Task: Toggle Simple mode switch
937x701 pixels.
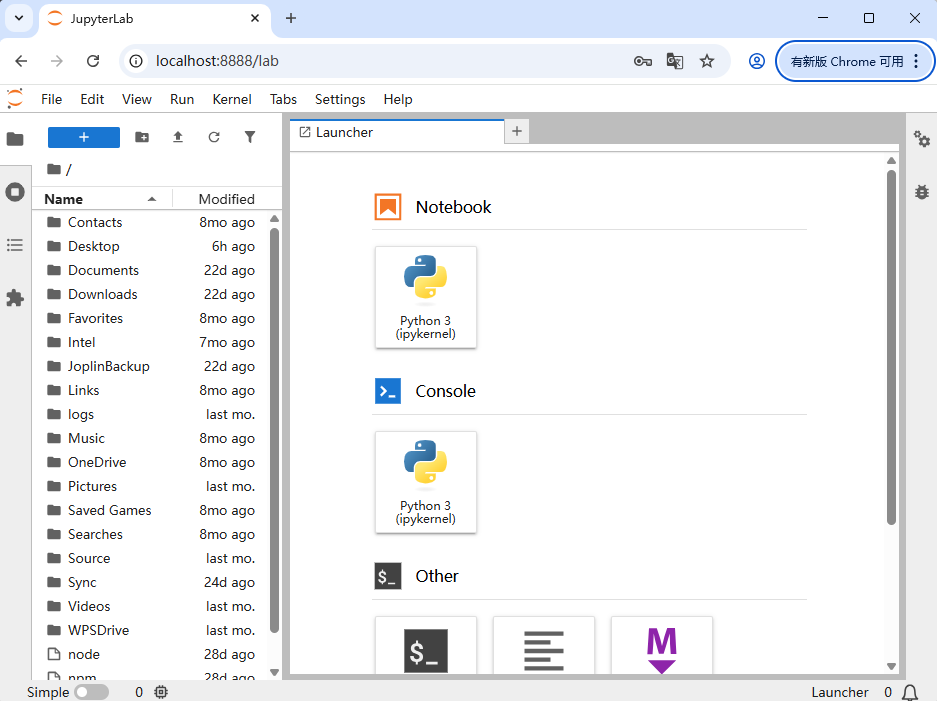Action: [x=91, y=692]
